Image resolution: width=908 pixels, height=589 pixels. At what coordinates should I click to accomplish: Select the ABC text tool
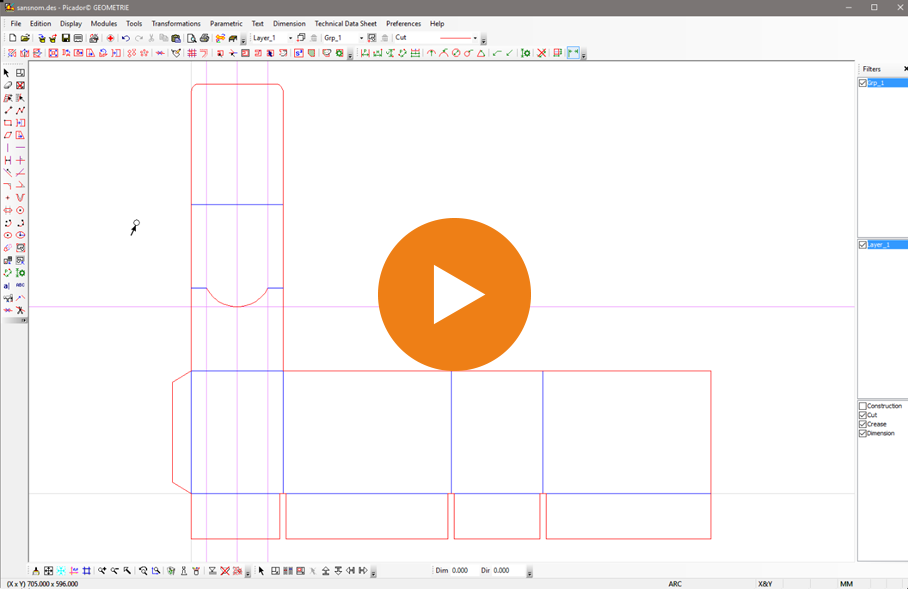(x=20, y=285)
